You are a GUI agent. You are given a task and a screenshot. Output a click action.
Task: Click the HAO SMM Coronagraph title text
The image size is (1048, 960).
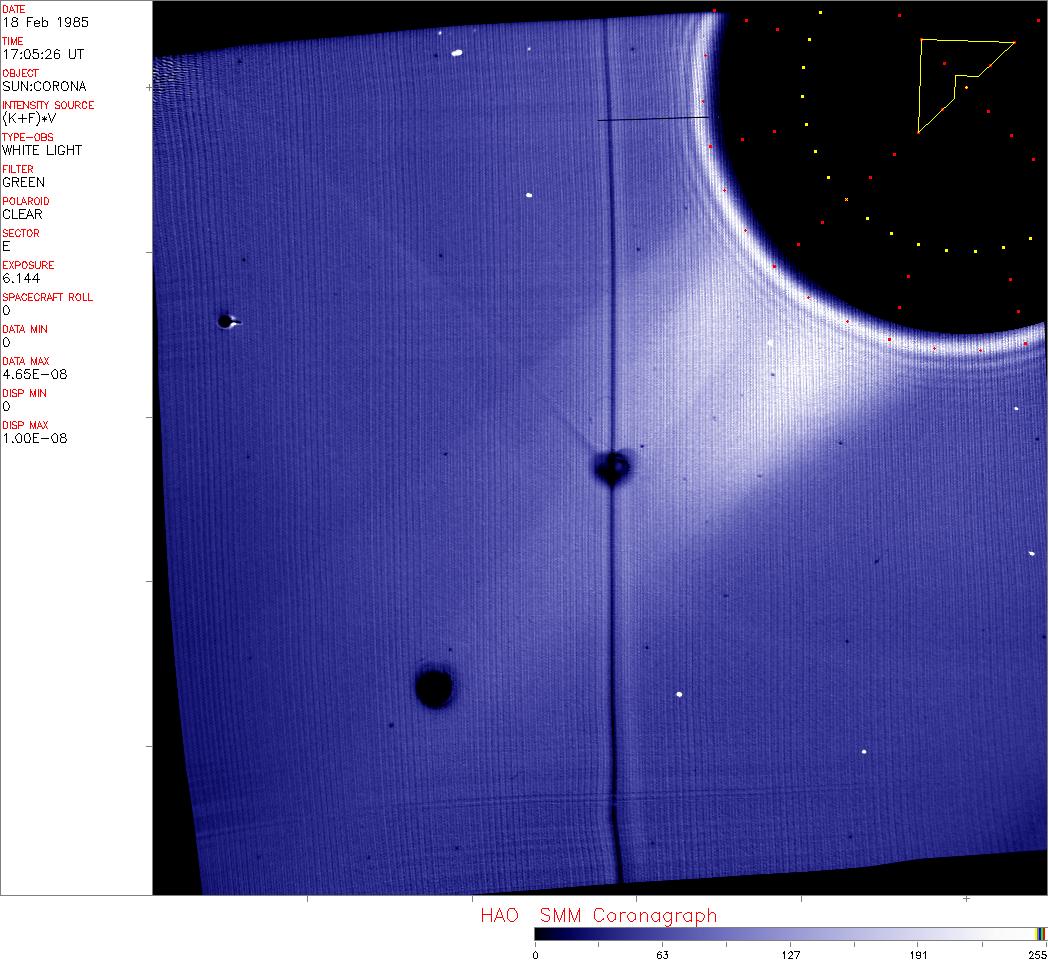point(598,915)
